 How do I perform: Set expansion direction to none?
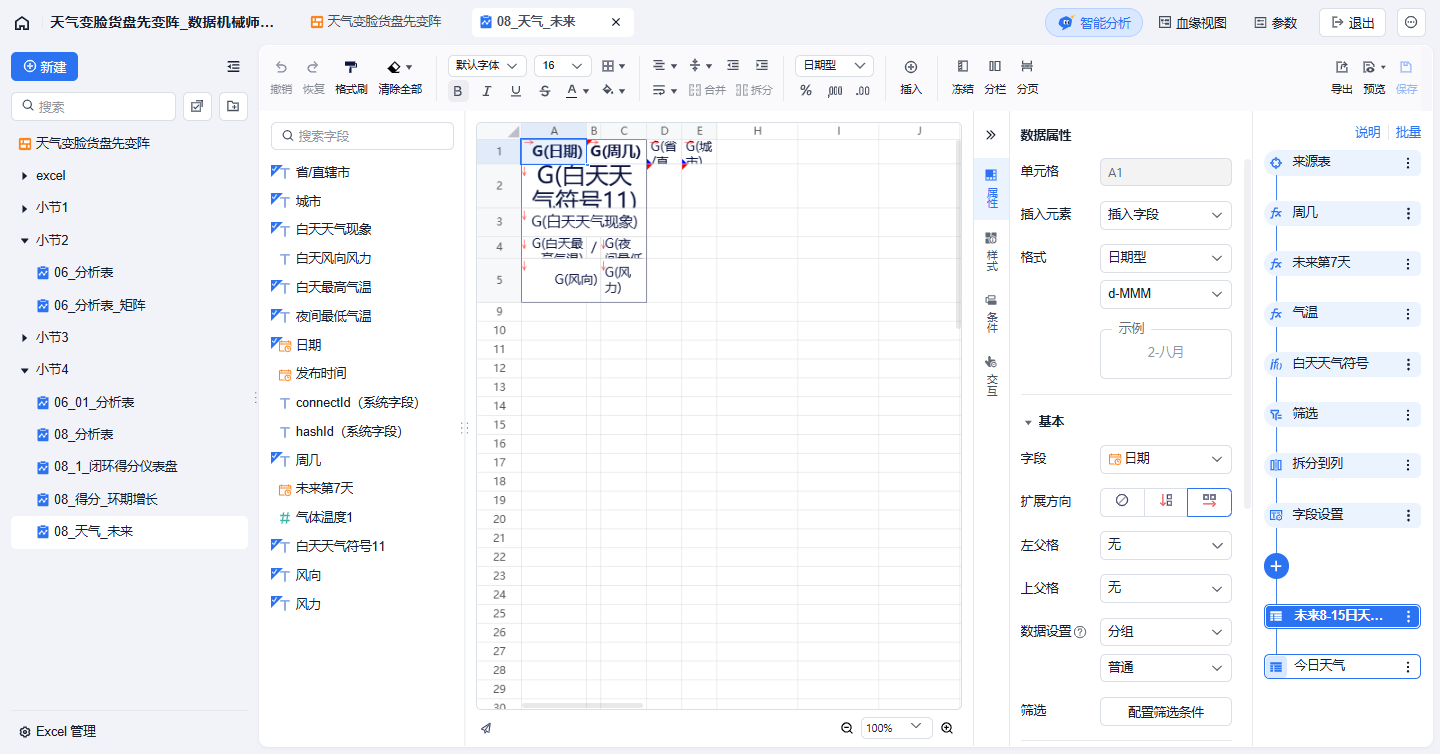click(1122, 501)
